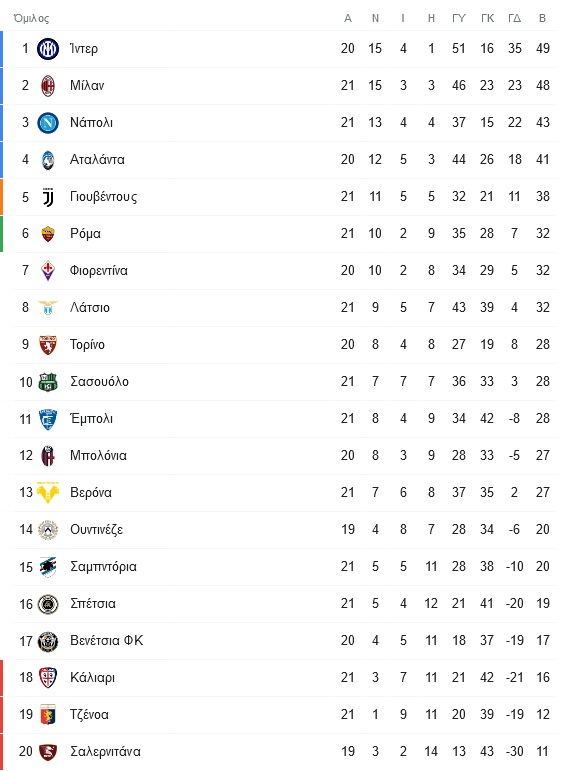The image size is (563, 771).
Task: Open the Ρόμα team page
Action: 86,234
